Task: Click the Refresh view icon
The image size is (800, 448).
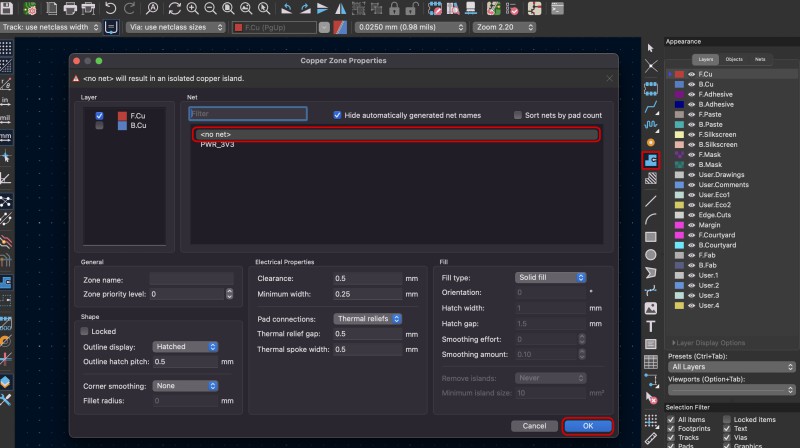Action: click(x=176, y=8)
